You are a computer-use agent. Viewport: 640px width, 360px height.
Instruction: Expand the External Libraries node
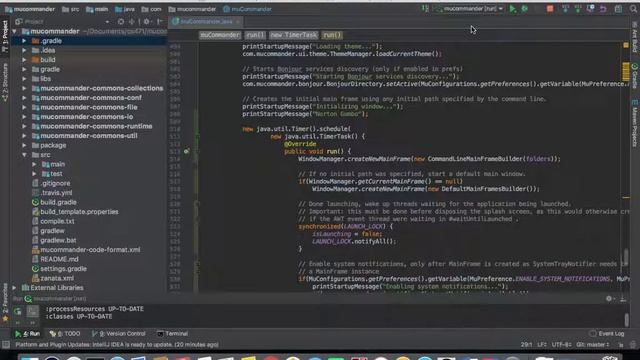[x=14, y=288]
